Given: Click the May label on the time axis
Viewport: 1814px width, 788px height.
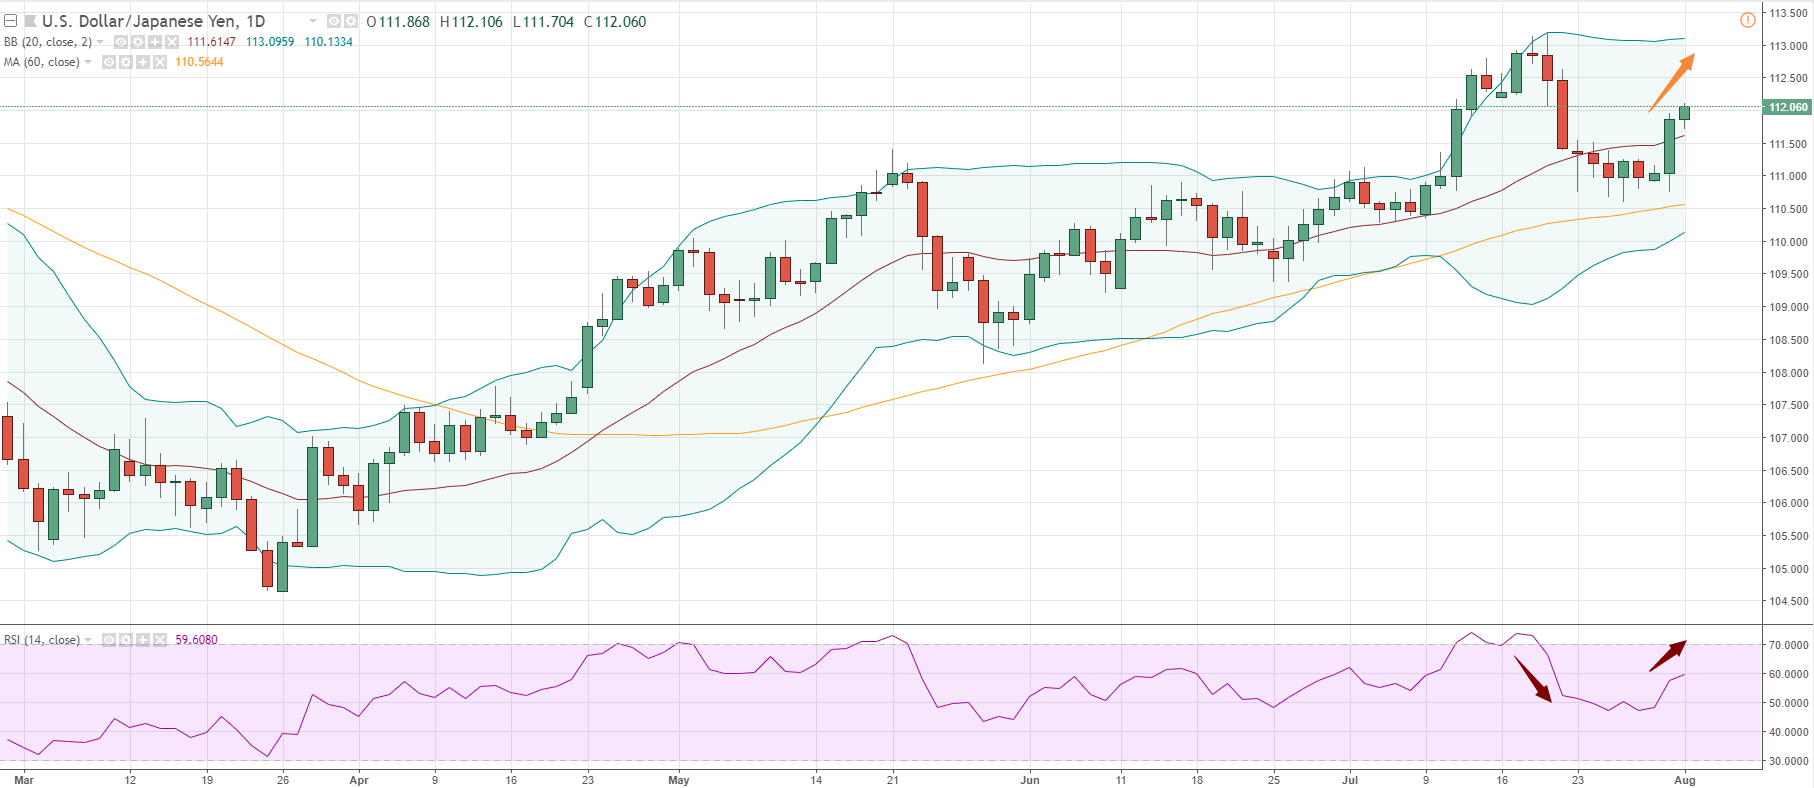Looking at the screenshot, I should (679, 780).
